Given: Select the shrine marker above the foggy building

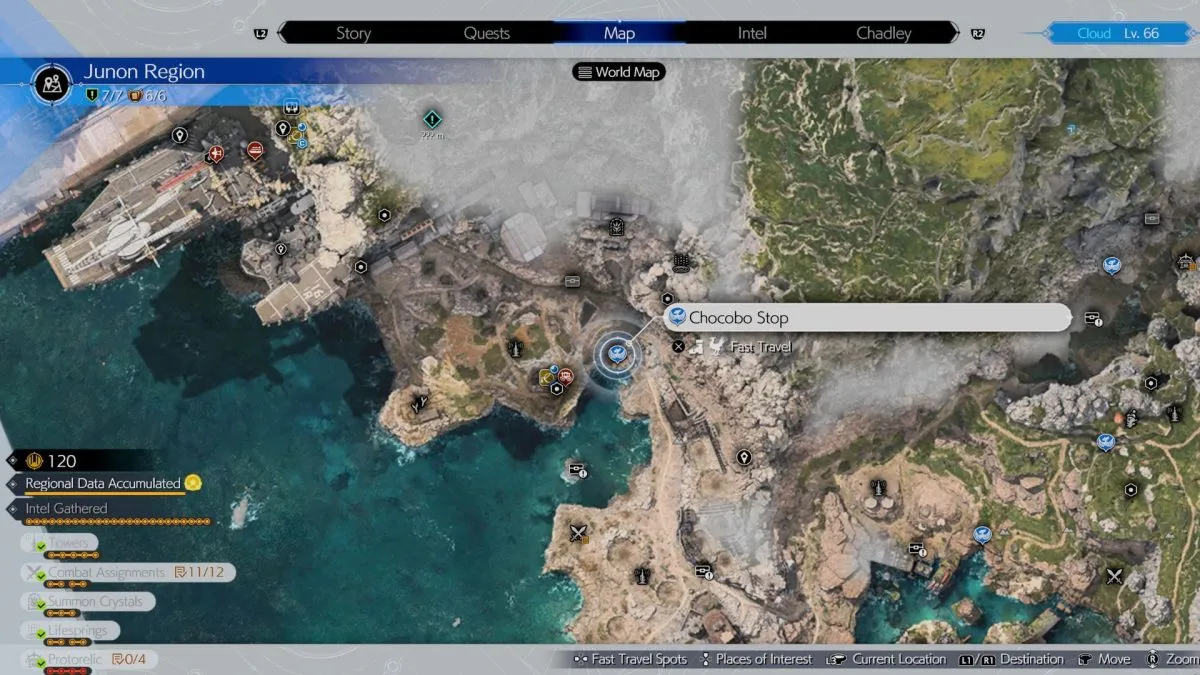Looking at the screenshot, I should (617, 228).
